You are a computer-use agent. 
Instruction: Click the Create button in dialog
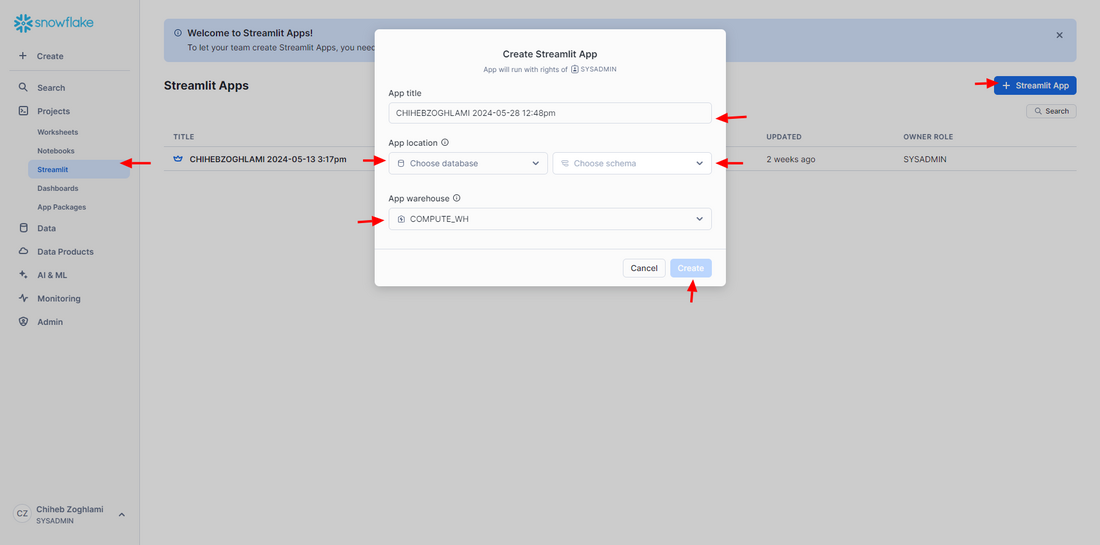click(x=691, y=268)
